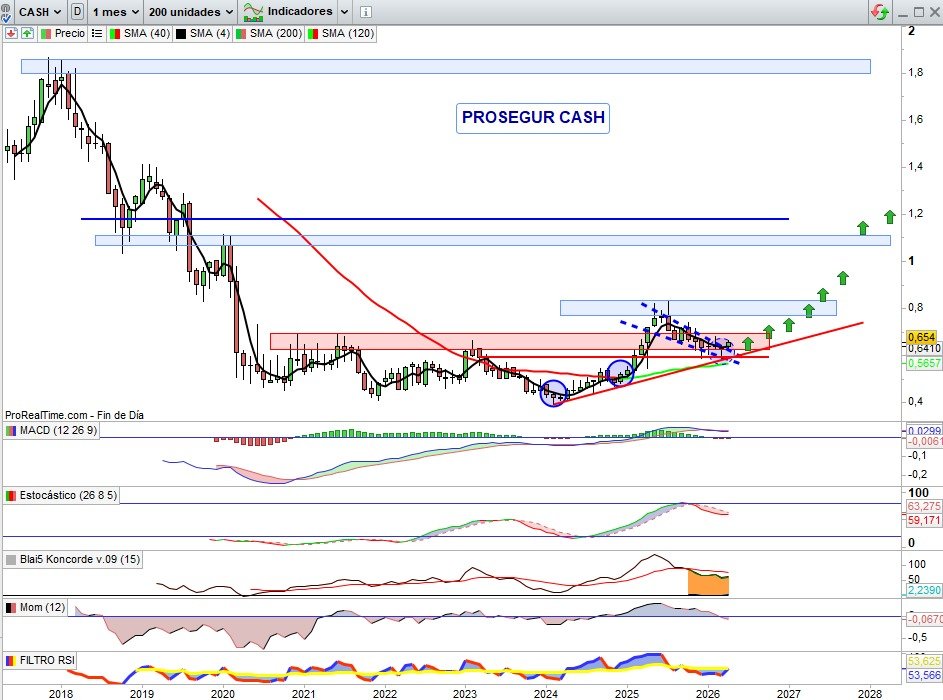
Task: Open Estocástico (26 8 5) settings
Action: [61, 495]
